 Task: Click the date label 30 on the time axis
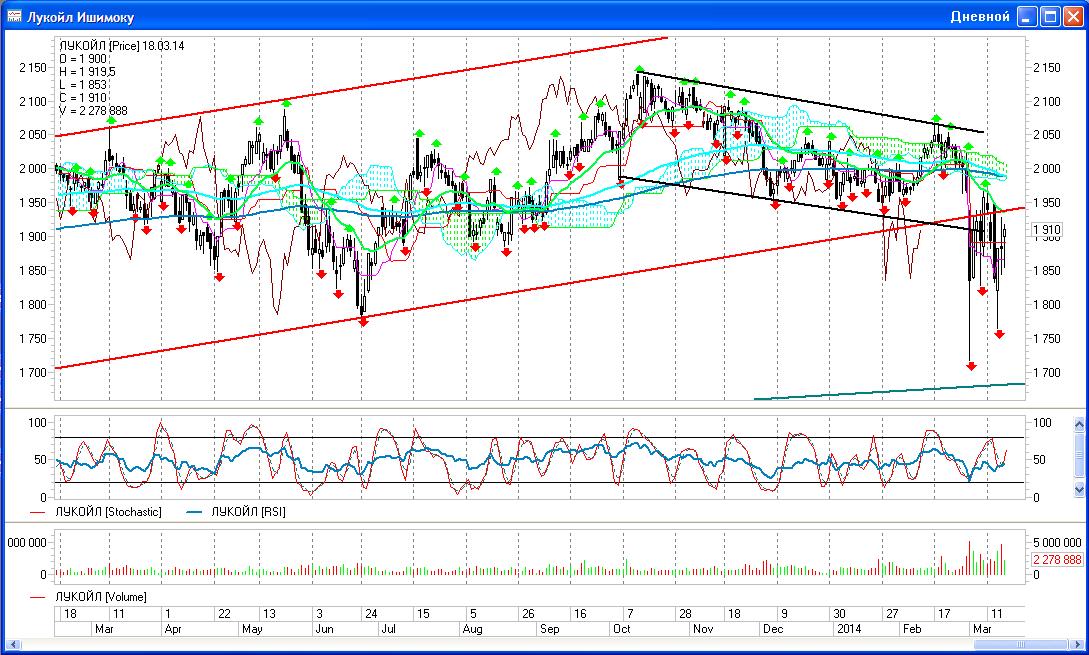(840, 614)
